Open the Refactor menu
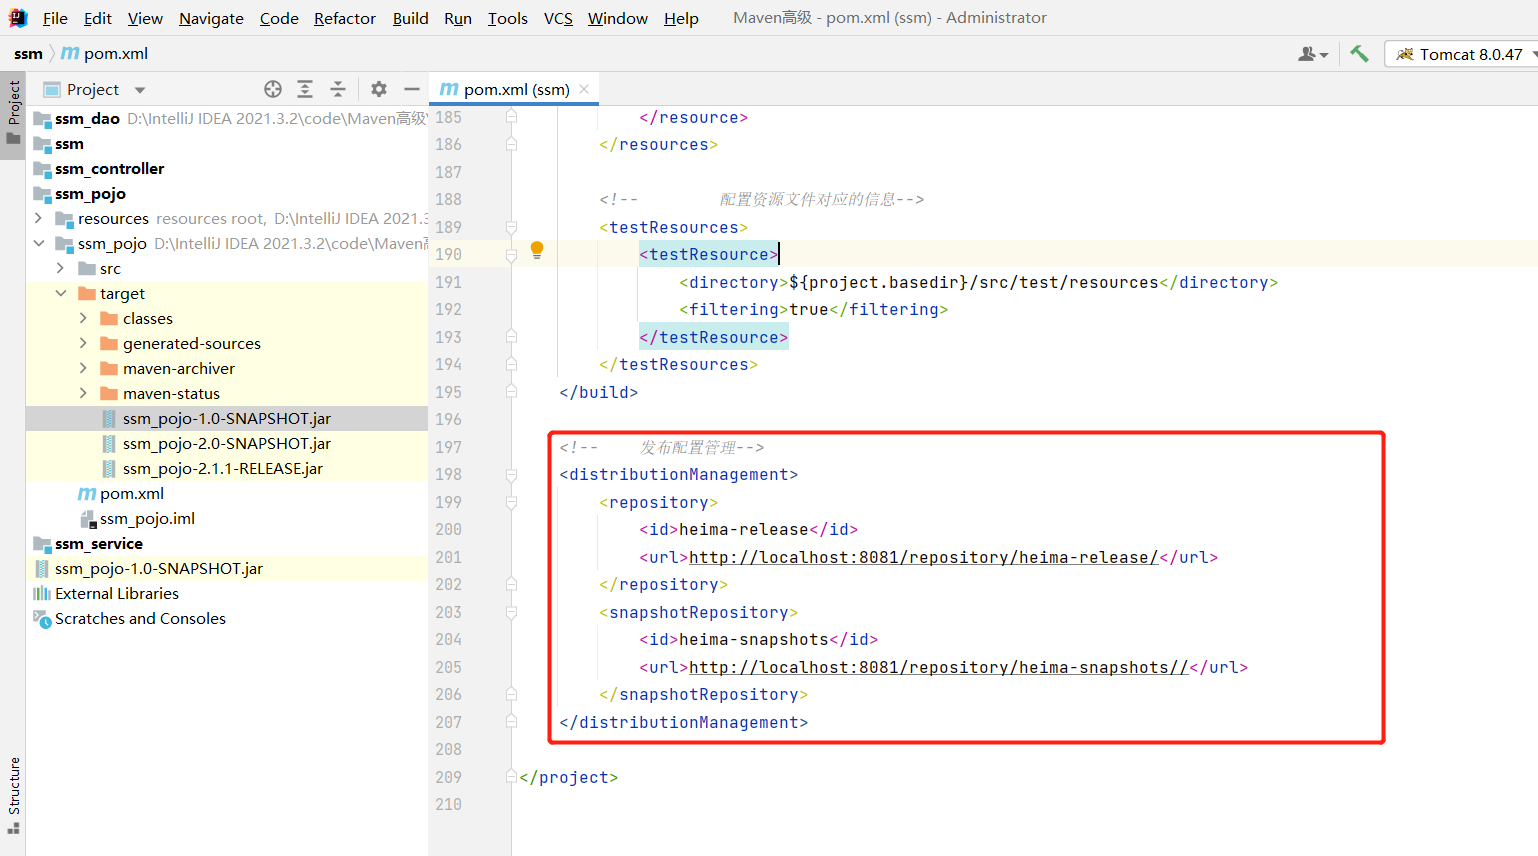This screenshot has height=856, width=1538. [345, 18]
